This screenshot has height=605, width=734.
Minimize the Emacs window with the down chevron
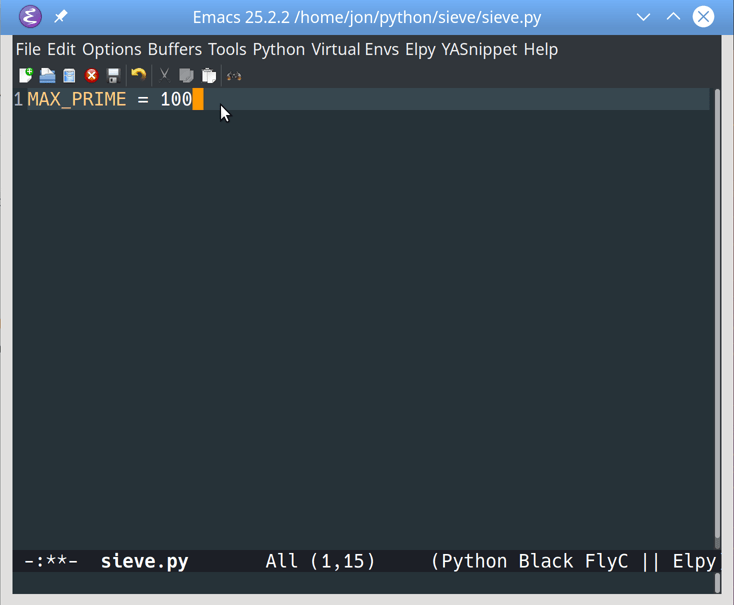coord(644,17)
